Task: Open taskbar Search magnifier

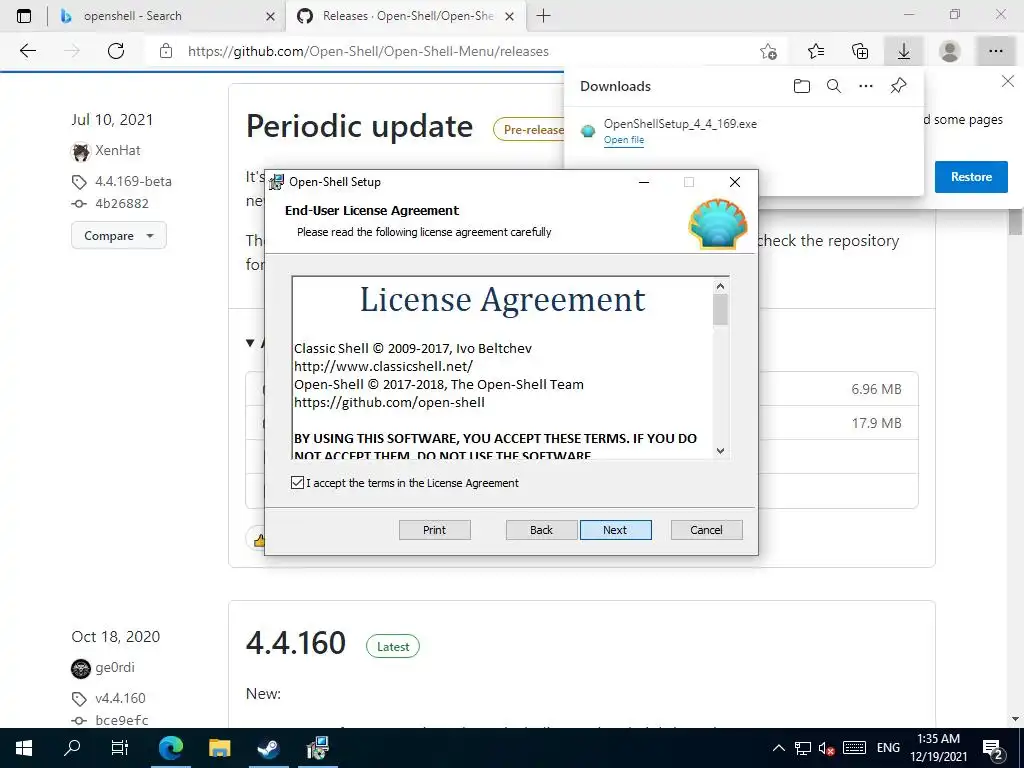Action: [72, 748]
